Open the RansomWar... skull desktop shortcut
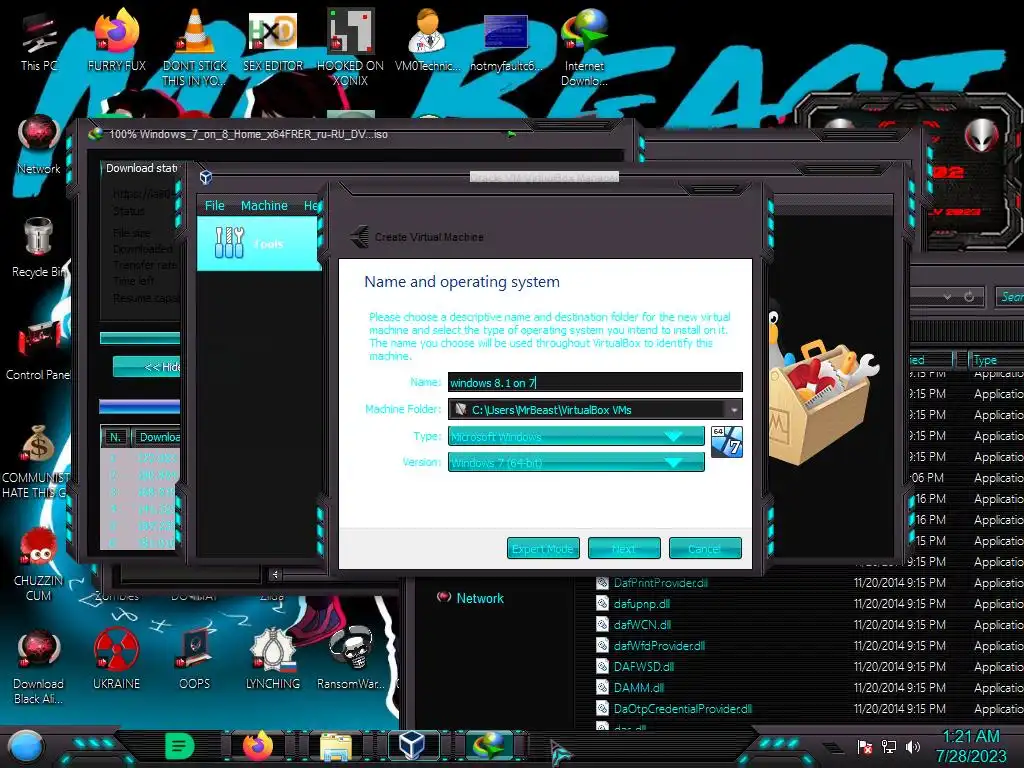1024x768 pixels. (351, 660)
